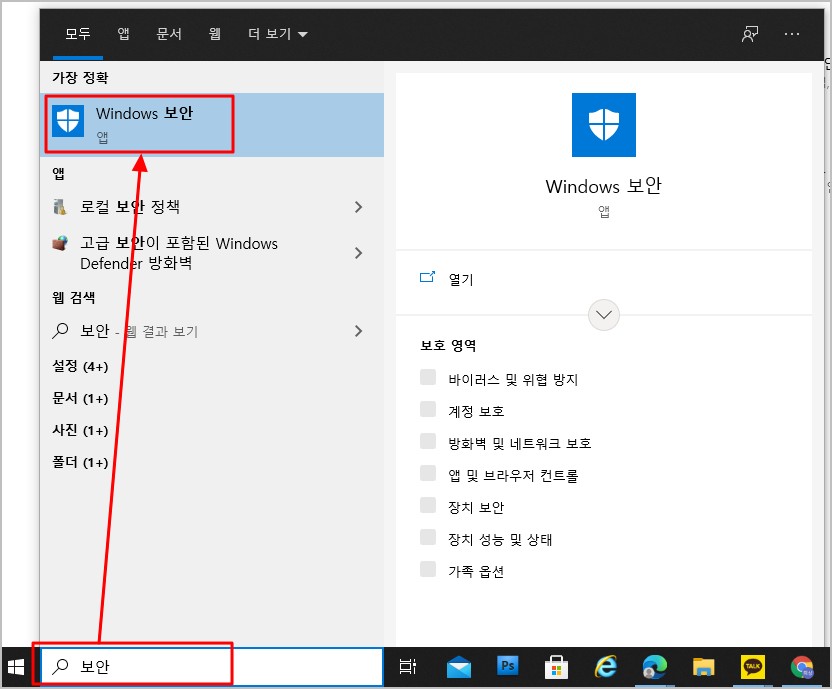Click the open-window icon next to 열기

click(427, 277)
